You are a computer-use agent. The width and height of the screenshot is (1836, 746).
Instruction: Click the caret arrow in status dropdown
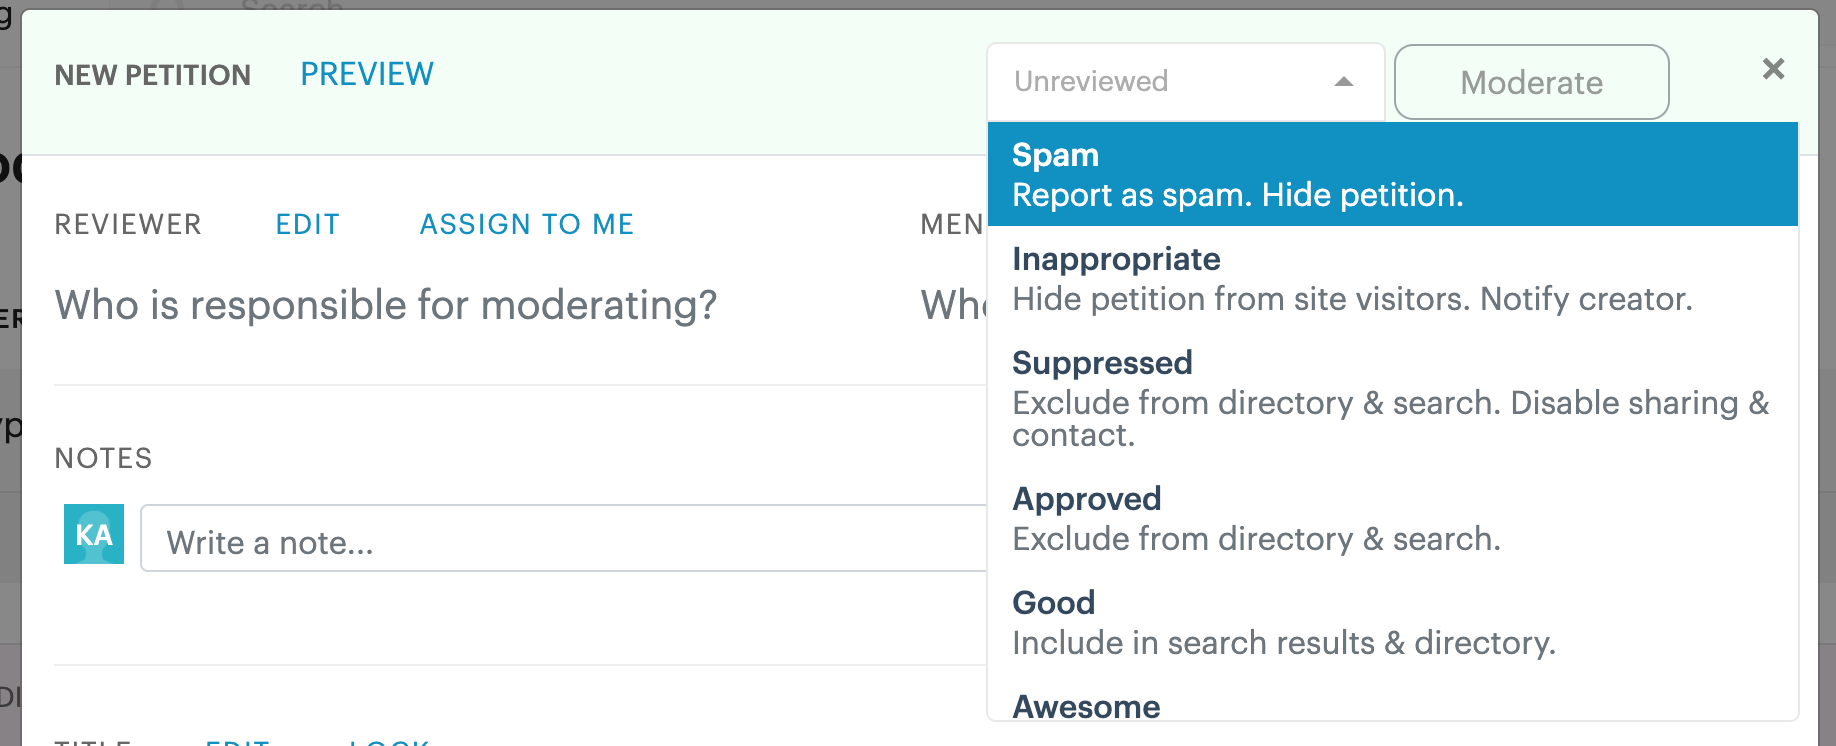(x=1344, y=82)
